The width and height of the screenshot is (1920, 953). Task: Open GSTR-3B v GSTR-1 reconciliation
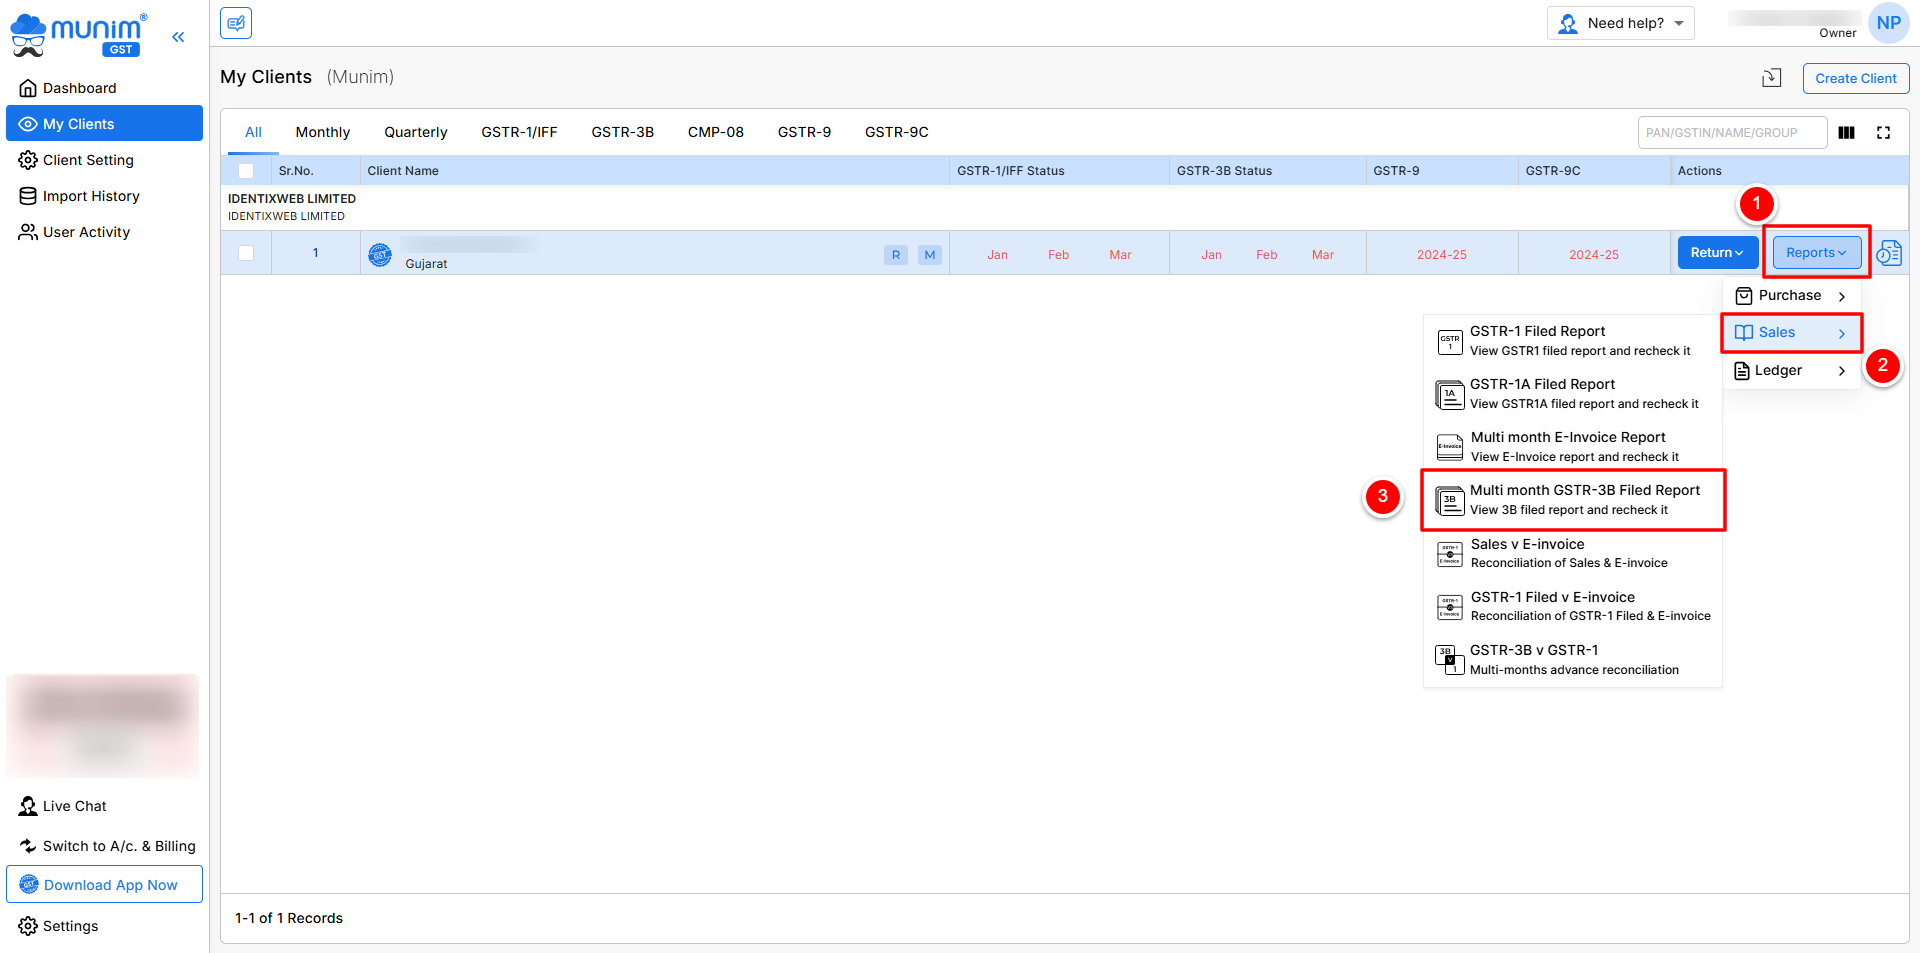pyautogui.click(x=1573, y=660)
